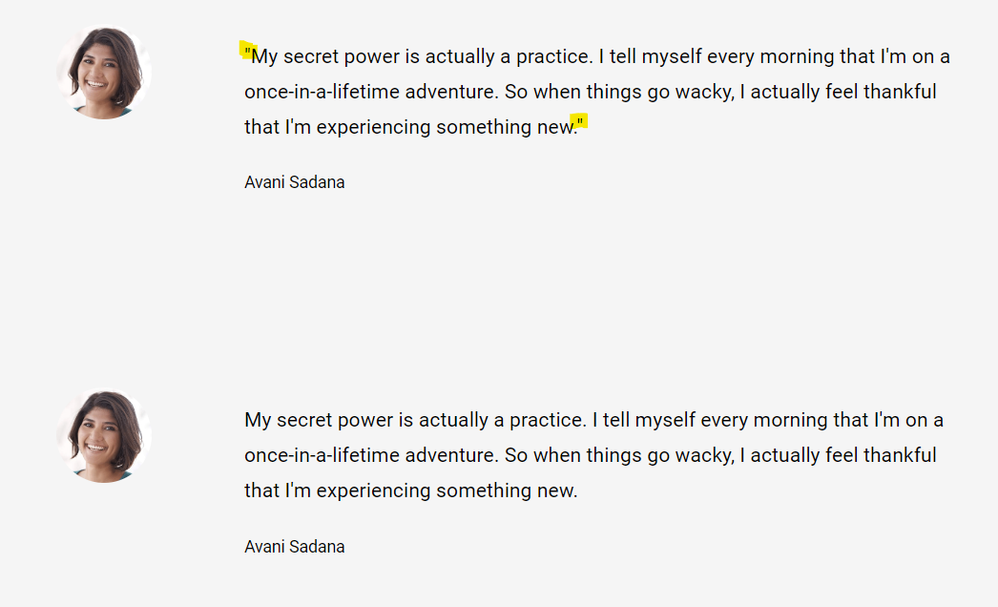Click the top Avani Sadana profile photo
This screenshot has width=998, height=607.
tap(103, 73)
